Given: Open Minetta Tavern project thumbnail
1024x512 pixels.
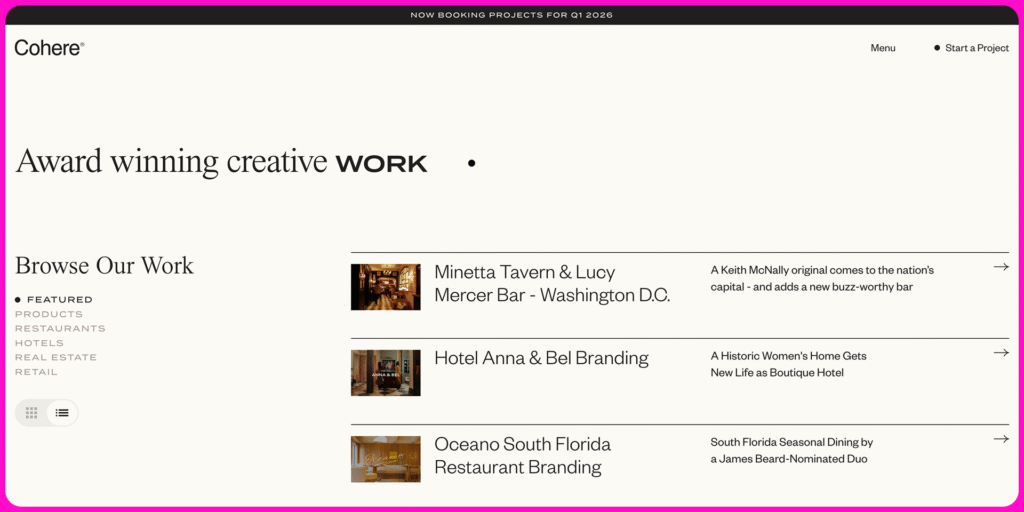Looking at the screenshot, I should [x=385, y=287].
